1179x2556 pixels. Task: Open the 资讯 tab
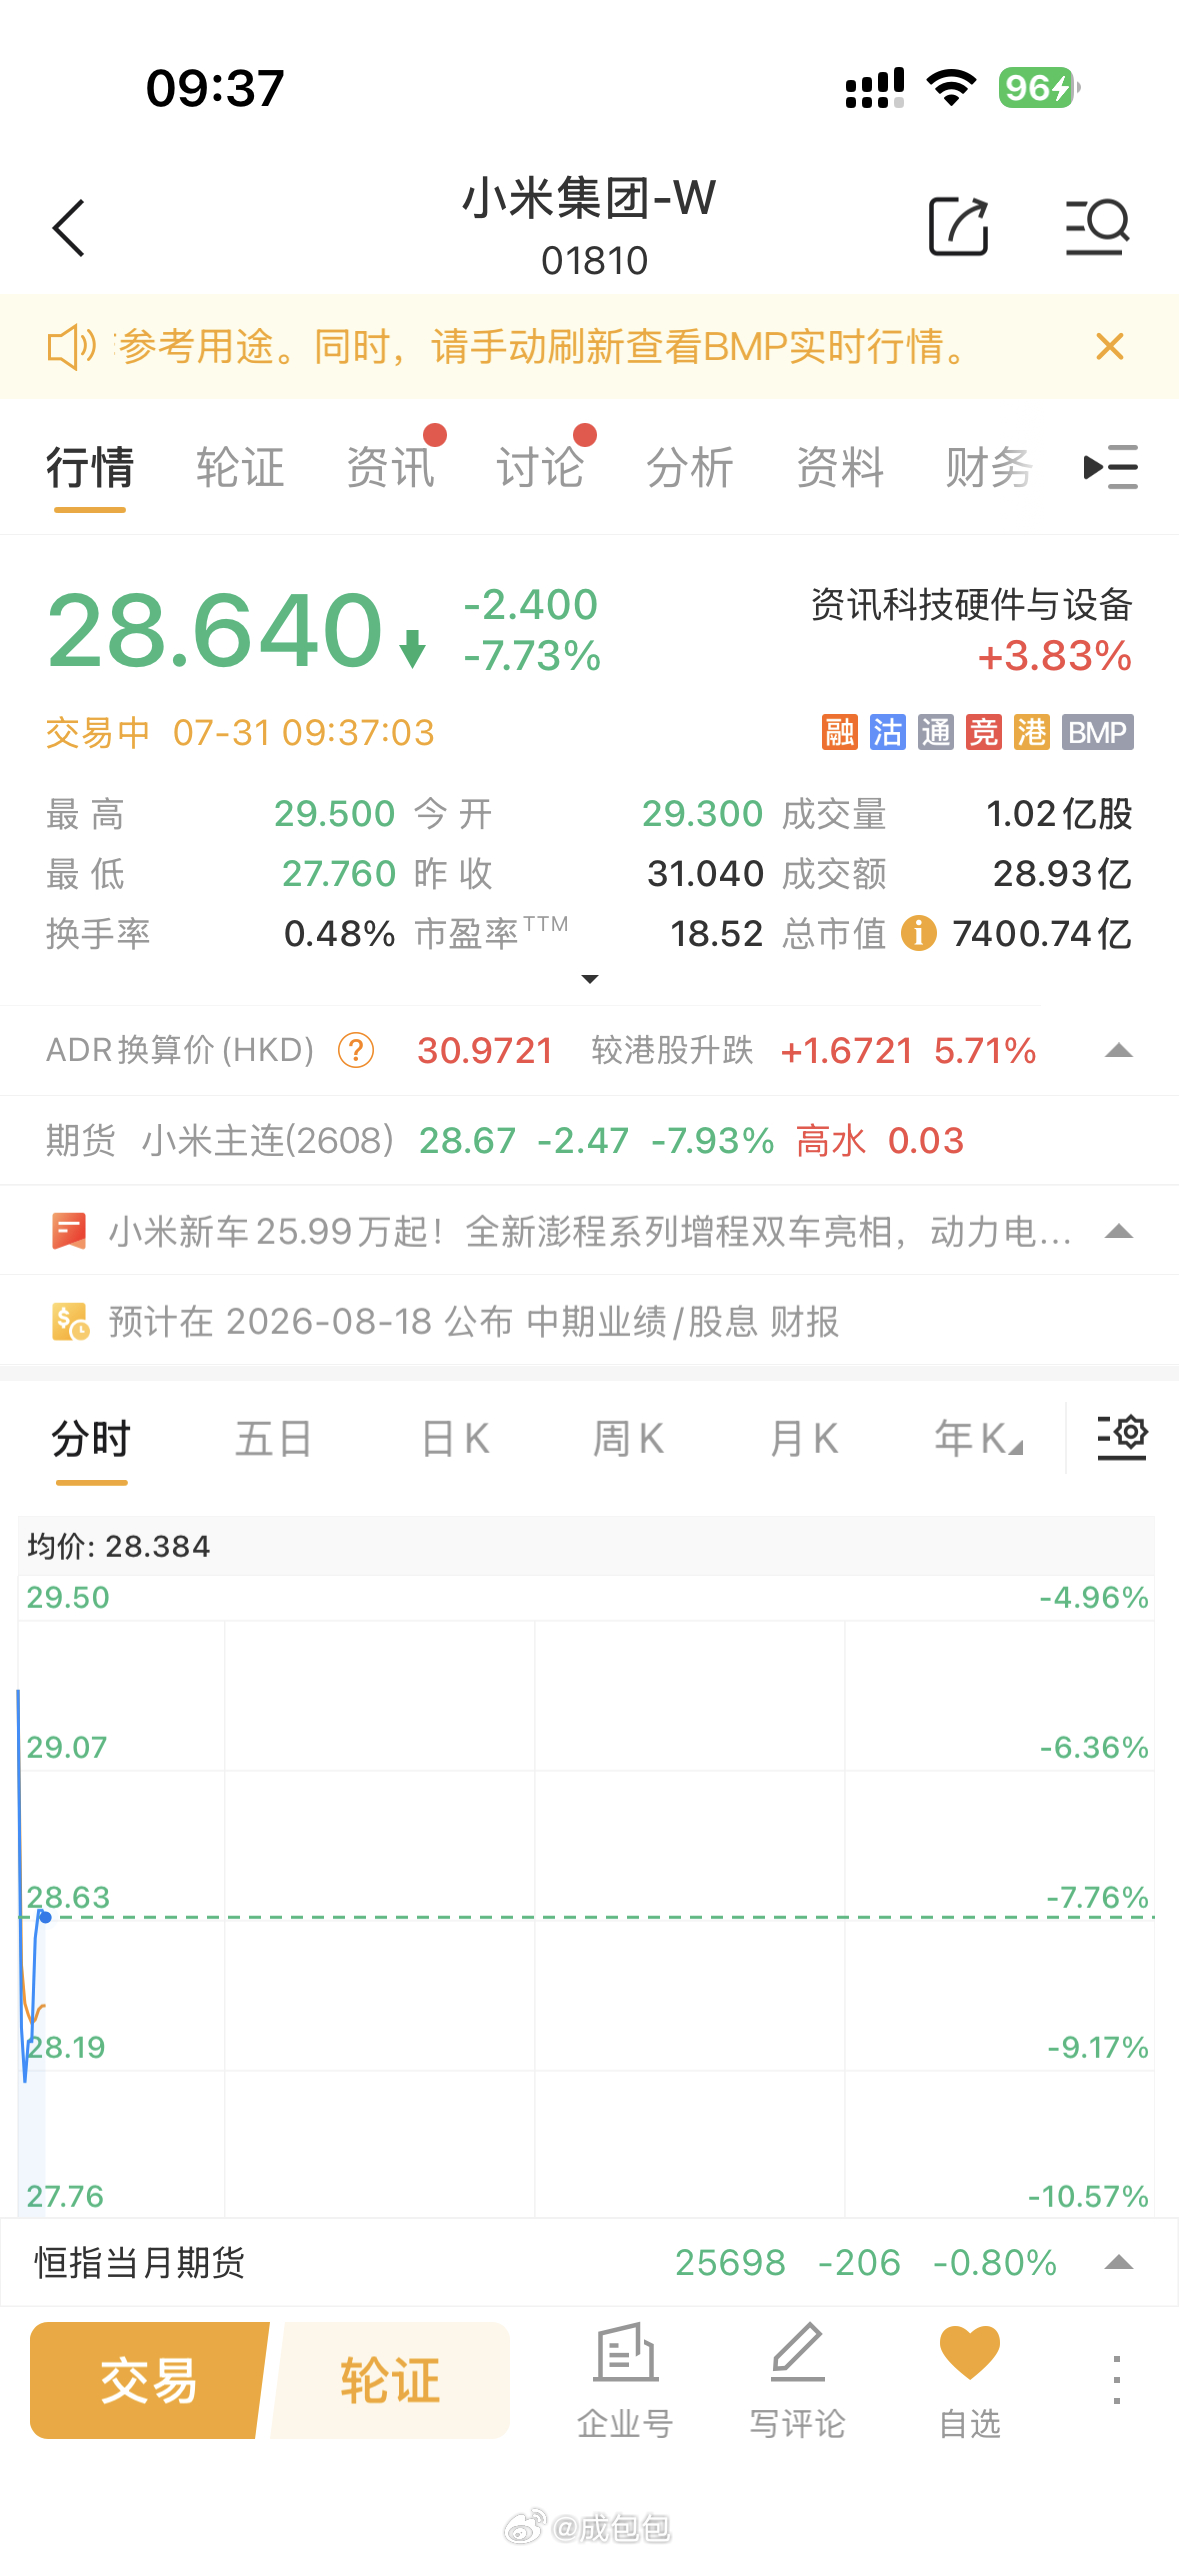pos(391,468)
